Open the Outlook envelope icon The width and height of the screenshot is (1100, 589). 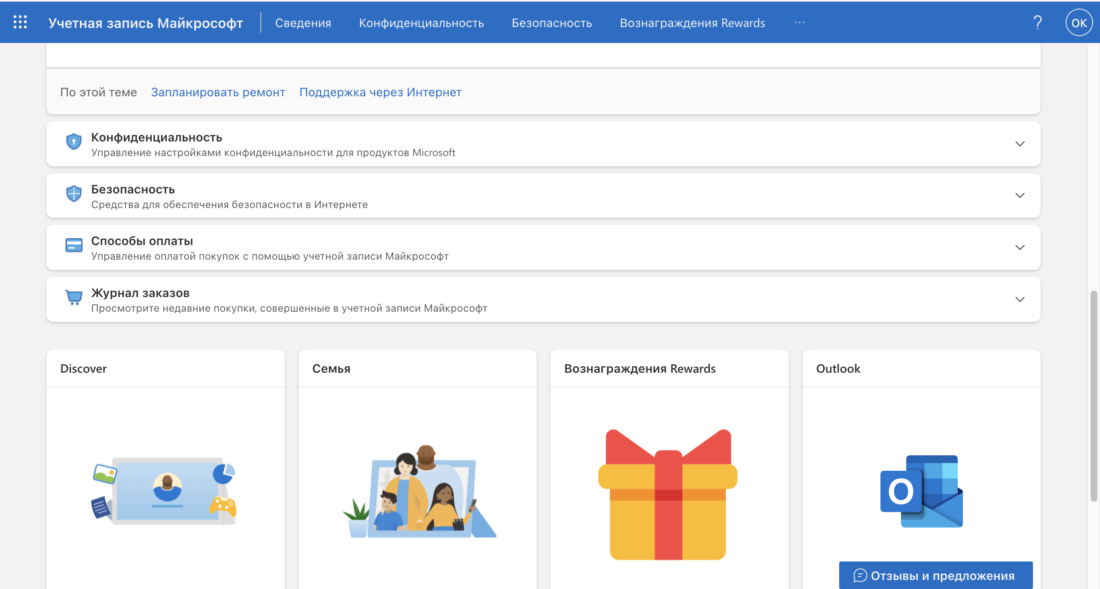coord(920,492)
